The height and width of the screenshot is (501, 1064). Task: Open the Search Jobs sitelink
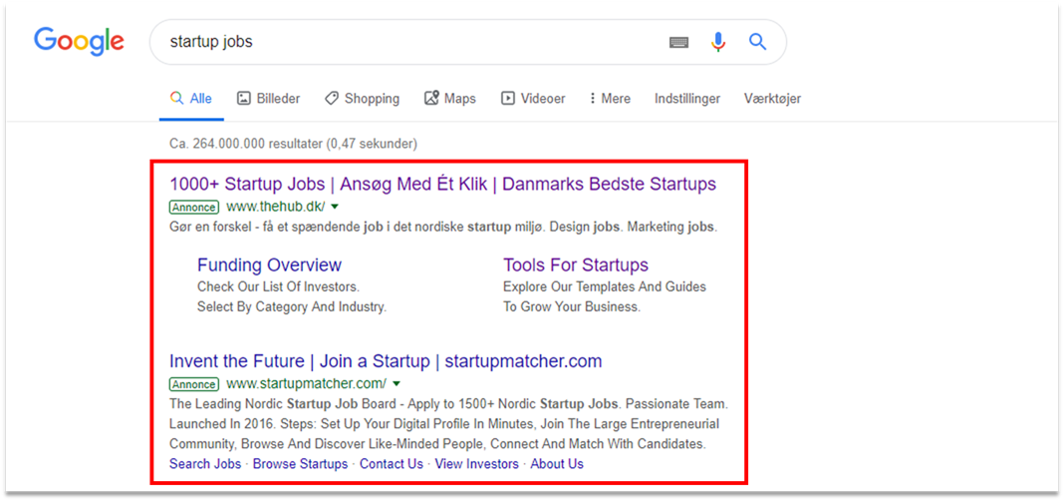[x=205, y=464]
